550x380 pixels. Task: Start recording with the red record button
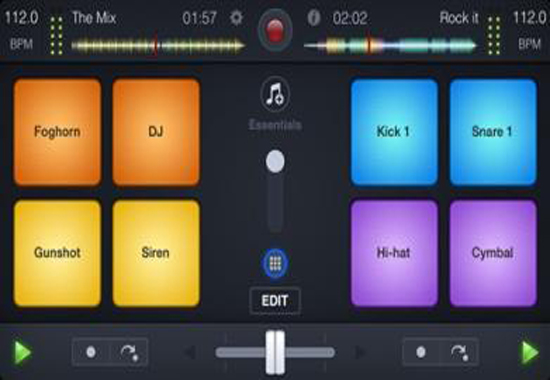(275, 31)
